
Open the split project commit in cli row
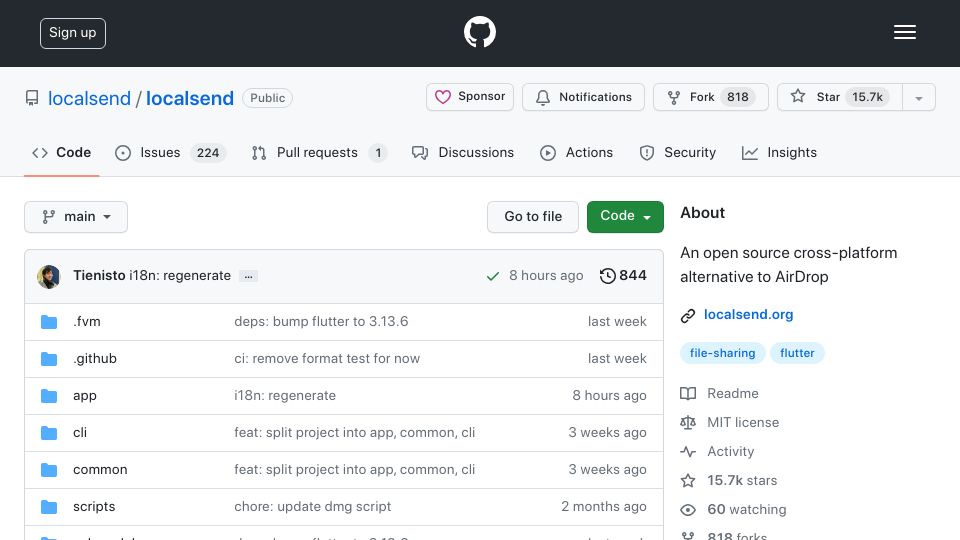tap(354, 433)
